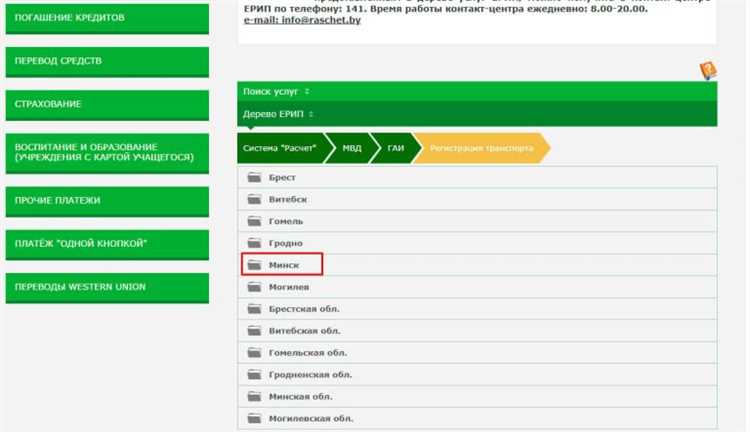This screenshot has height=432, width=750.
Task: Go to the ГАИ breadcrumb
Action: coord(396,148)
